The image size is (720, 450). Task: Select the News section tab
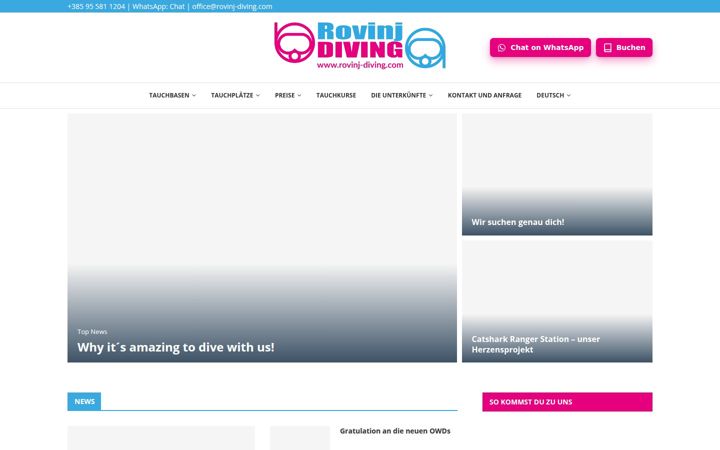[x=84, y=401]
